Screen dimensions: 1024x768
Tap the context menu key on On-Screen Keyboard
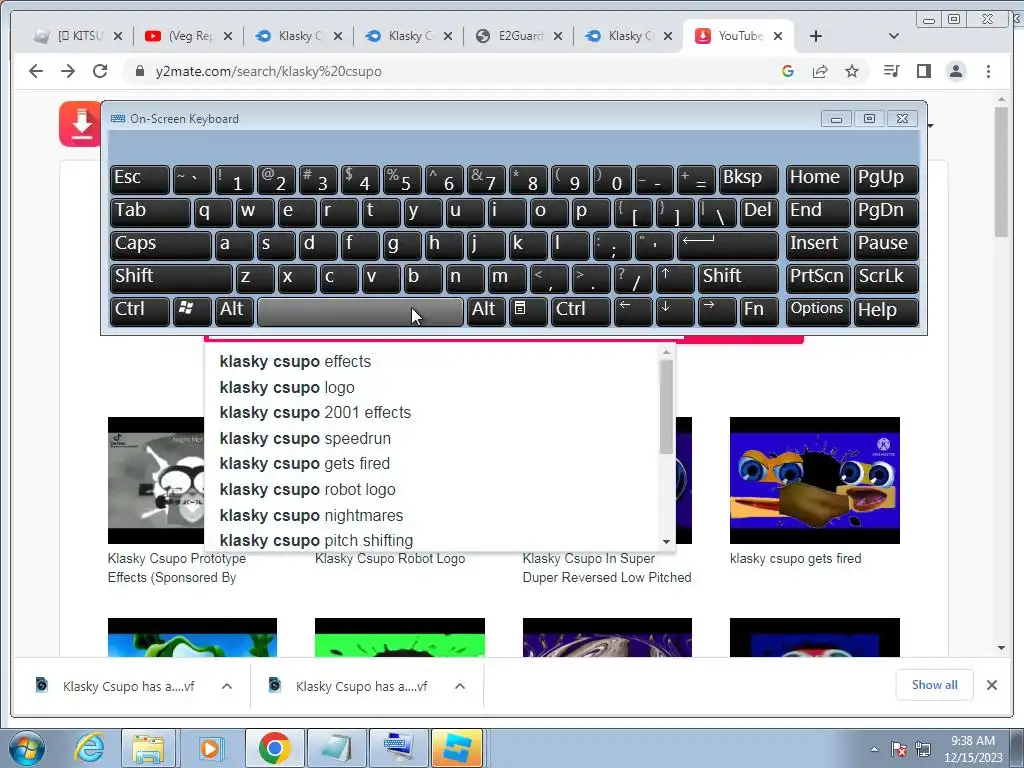528,310
